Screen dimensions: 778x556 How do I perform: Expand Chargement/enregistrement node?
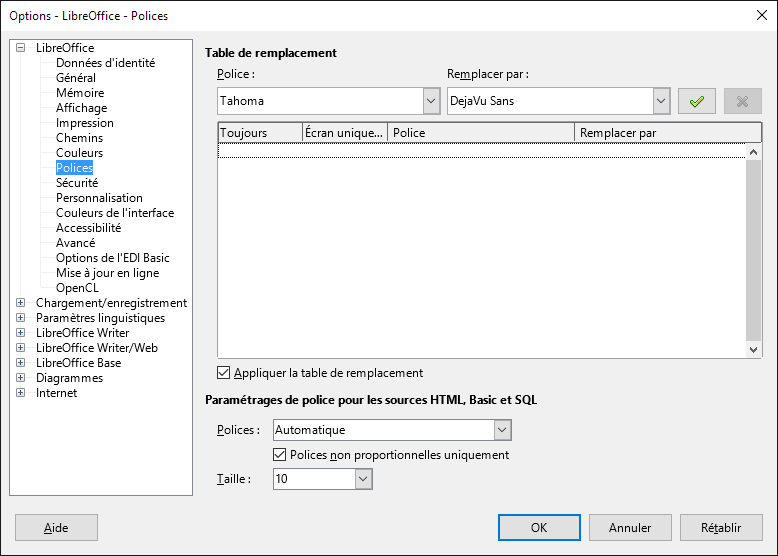click(20, 303)
